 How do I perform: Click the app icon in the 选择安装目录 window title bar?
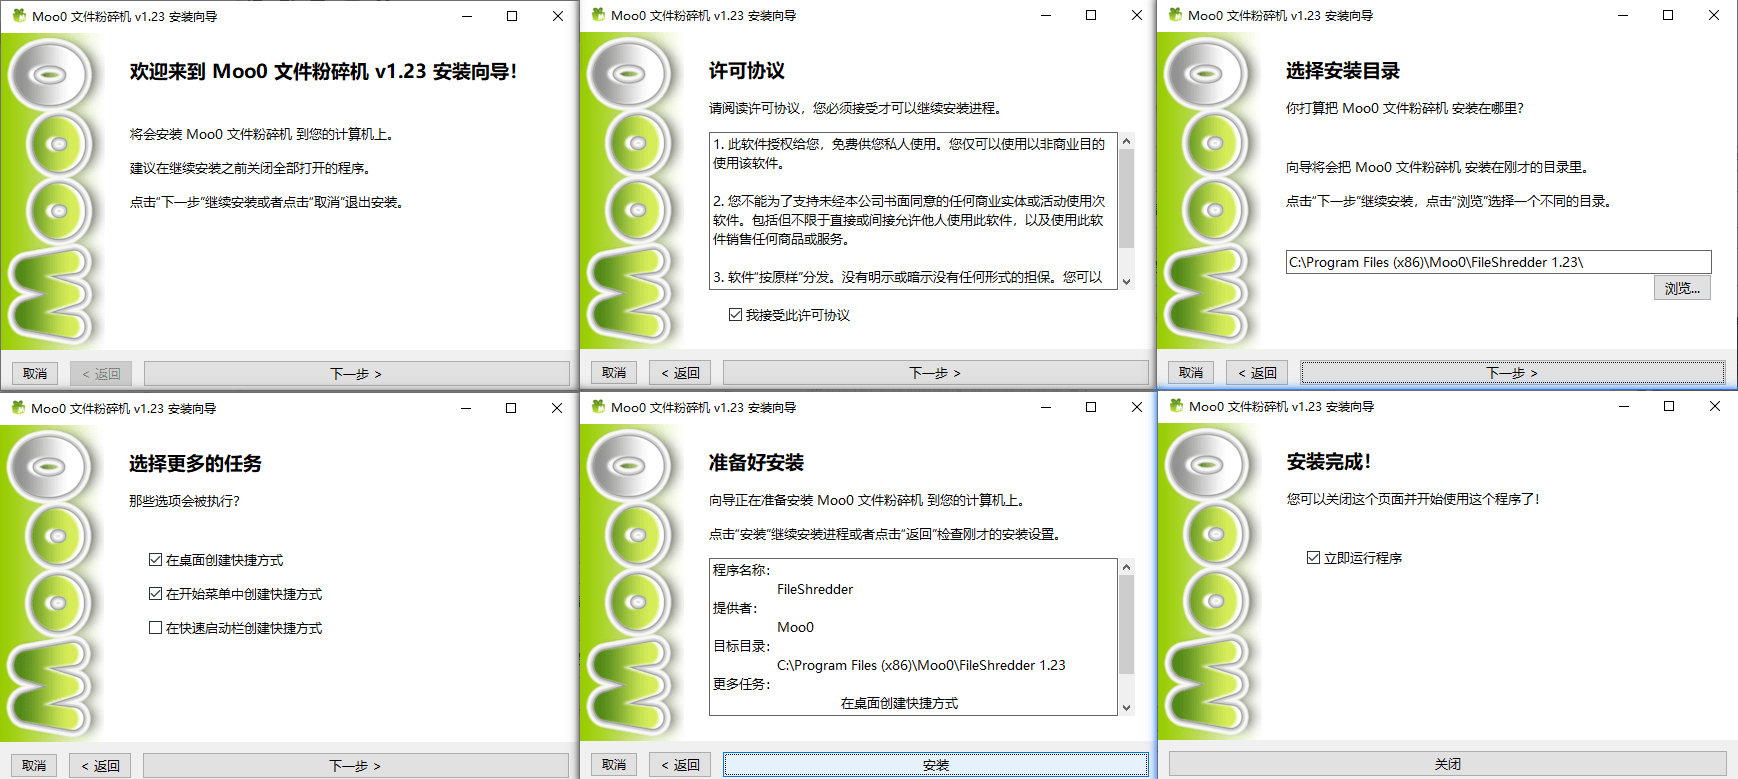click(x=1176, y=15)
